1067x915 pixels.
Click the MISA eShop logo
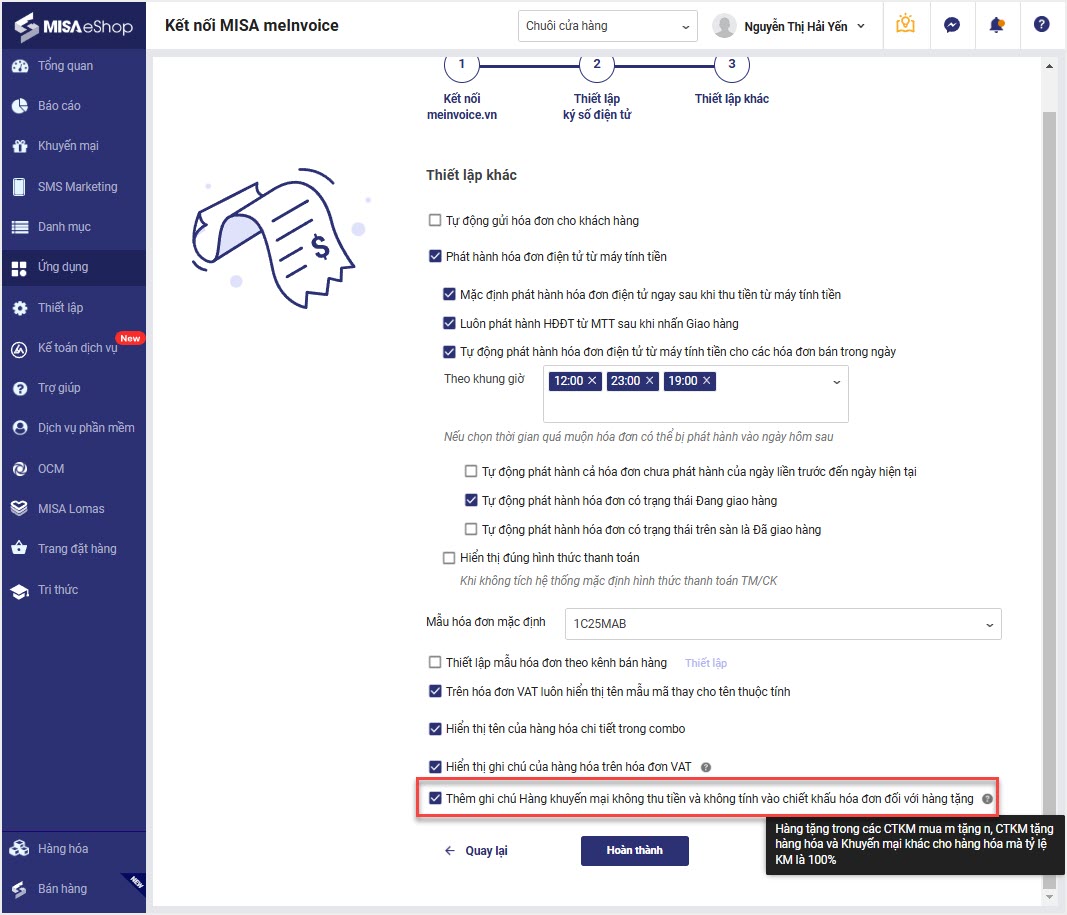tap(73, 27)
